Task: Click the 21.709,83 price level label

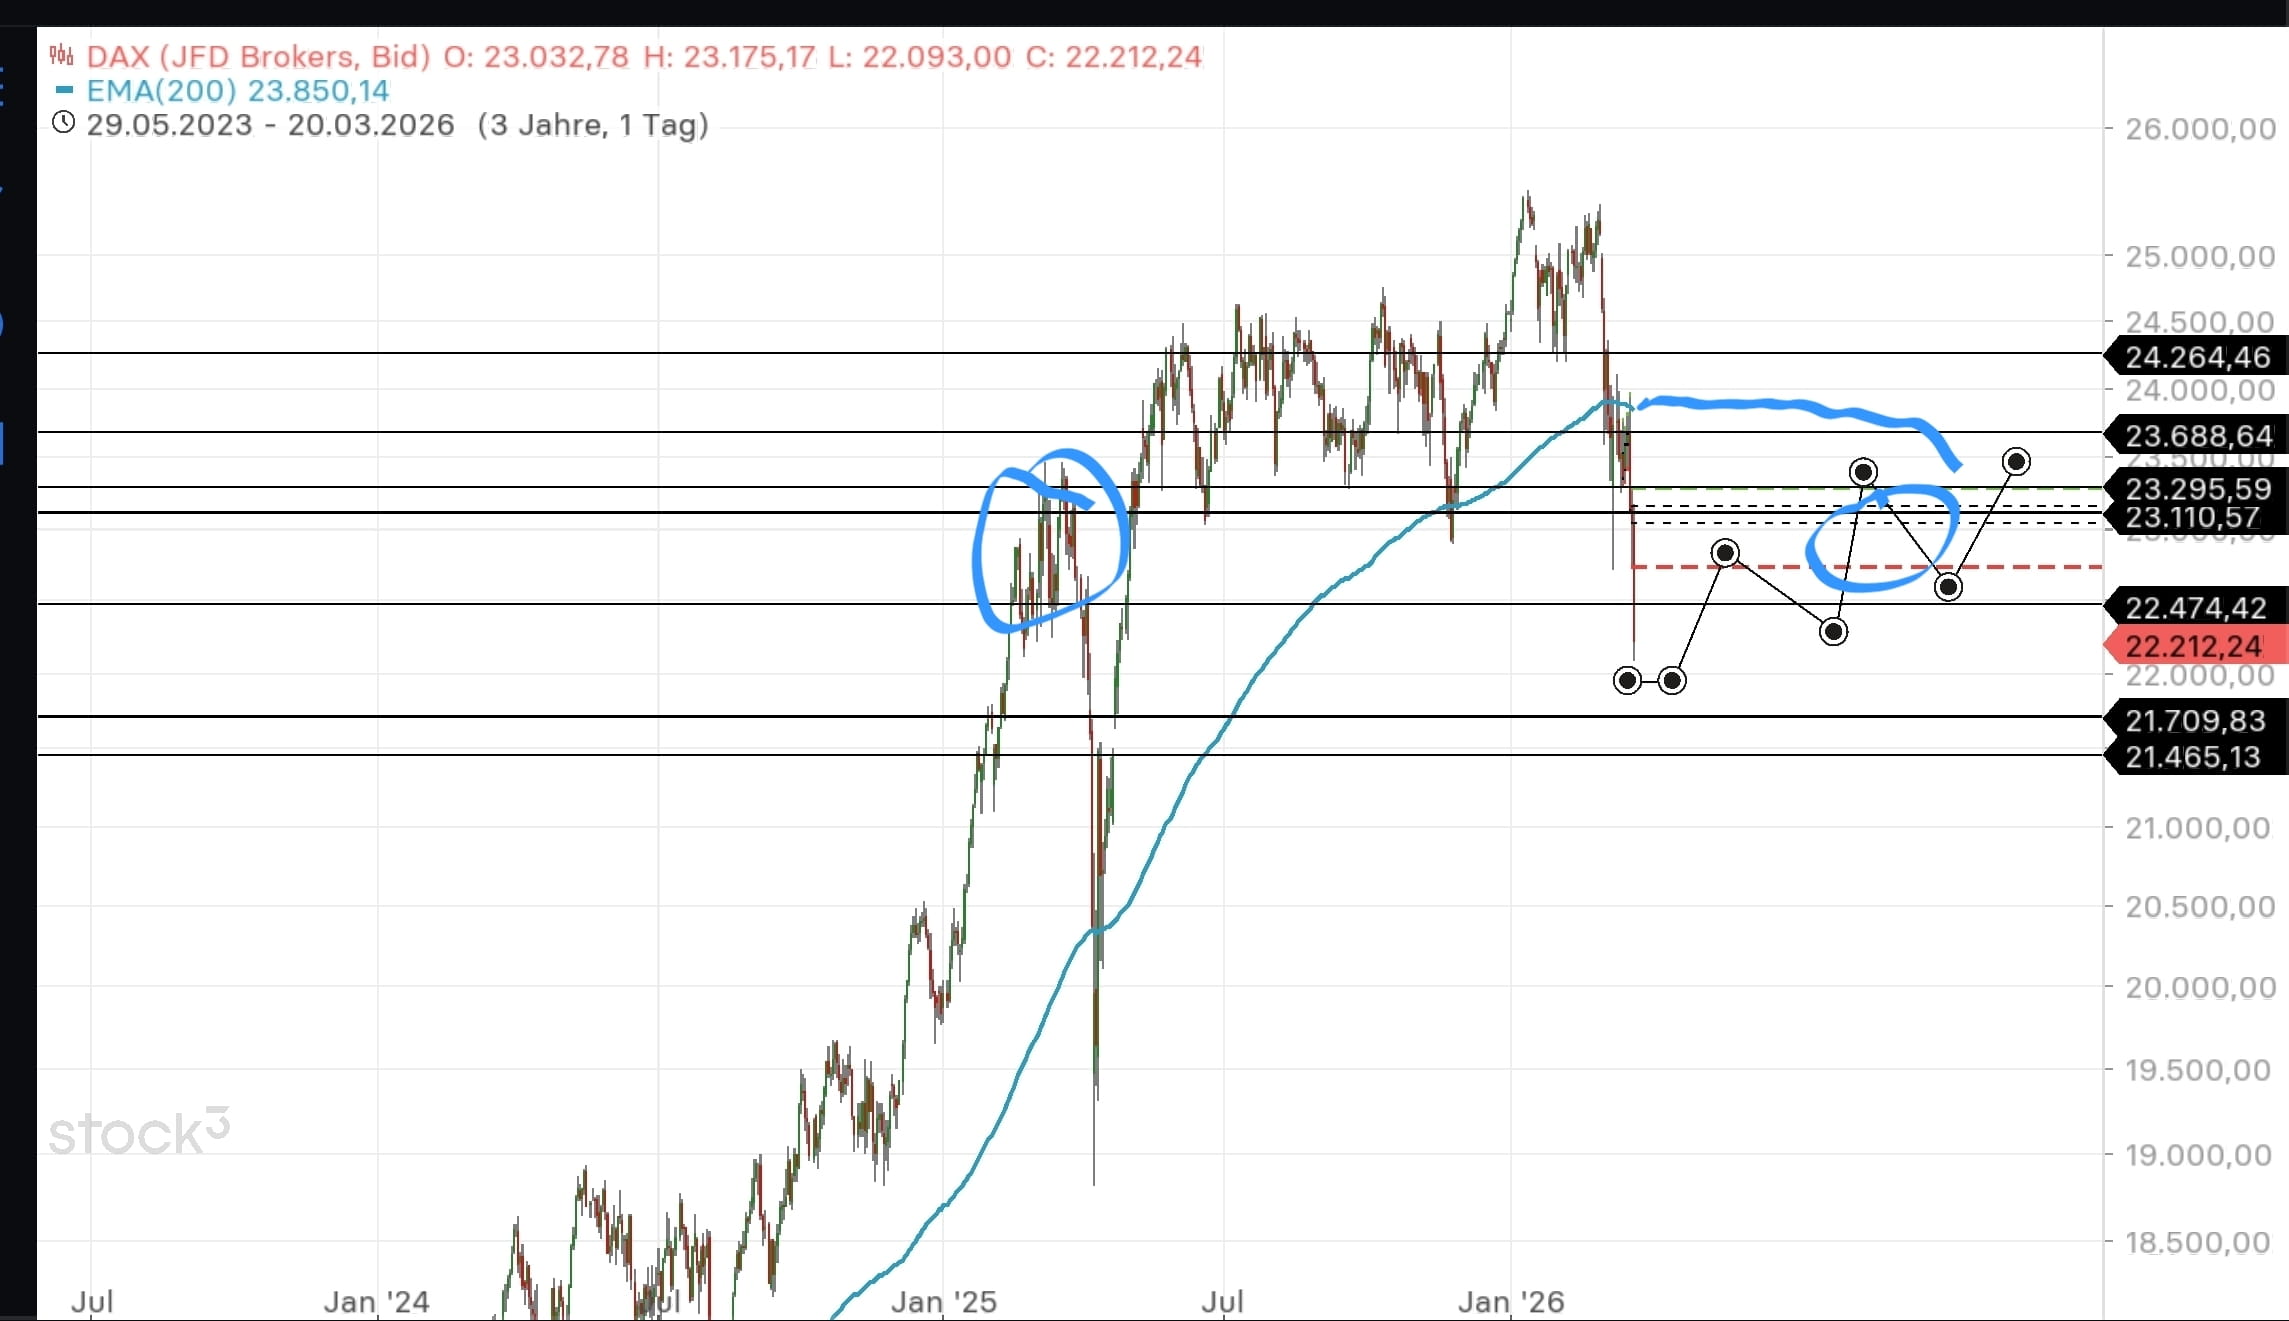Action: 2196,720
